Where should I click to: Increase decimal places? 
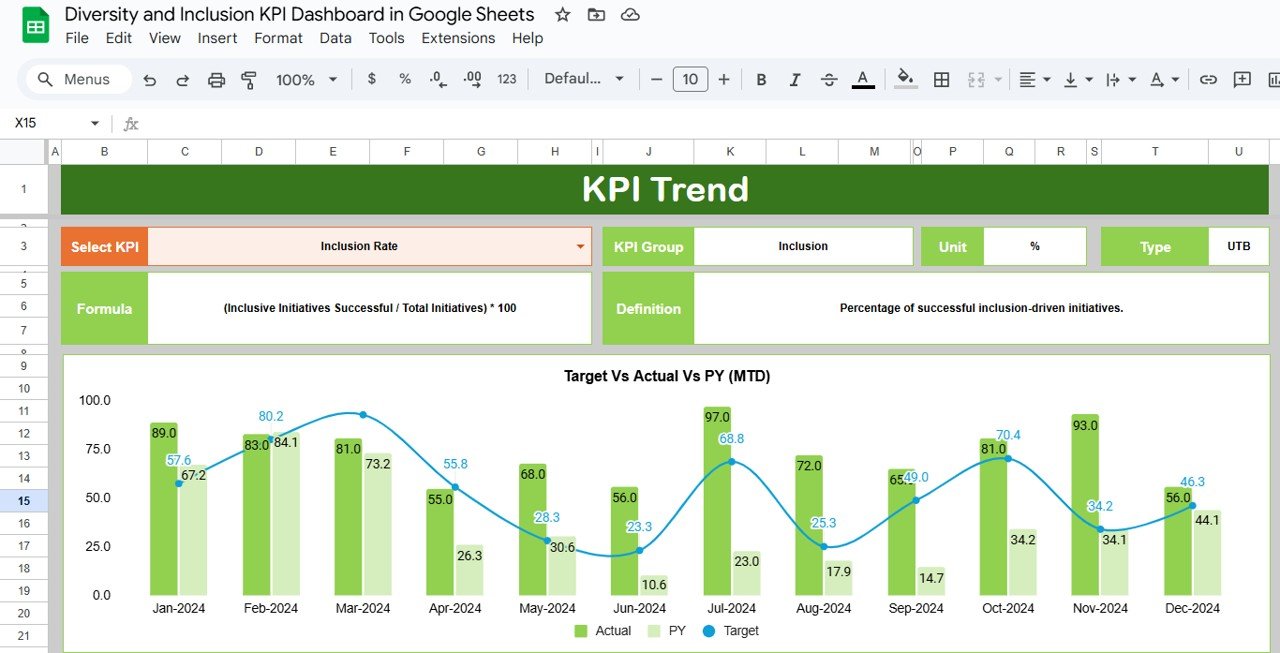[472, 79]
